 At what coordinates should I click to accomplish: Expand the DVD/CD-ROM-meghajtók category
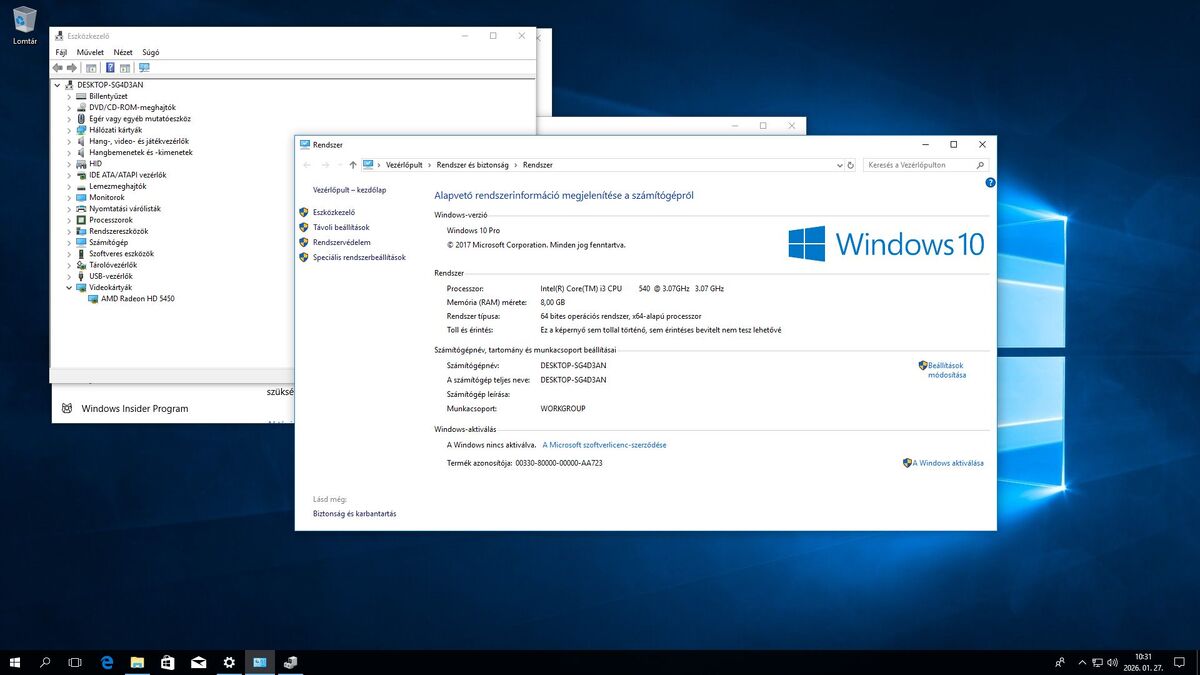(69, 107)
